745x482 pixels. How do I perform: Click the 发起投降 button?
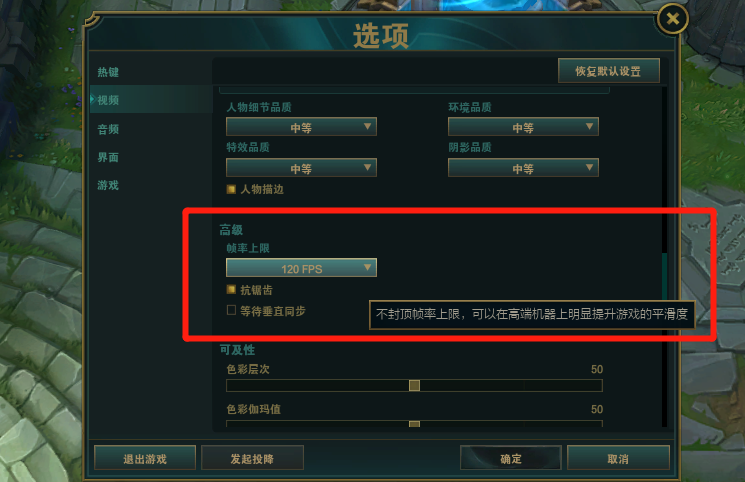(252, 458)
